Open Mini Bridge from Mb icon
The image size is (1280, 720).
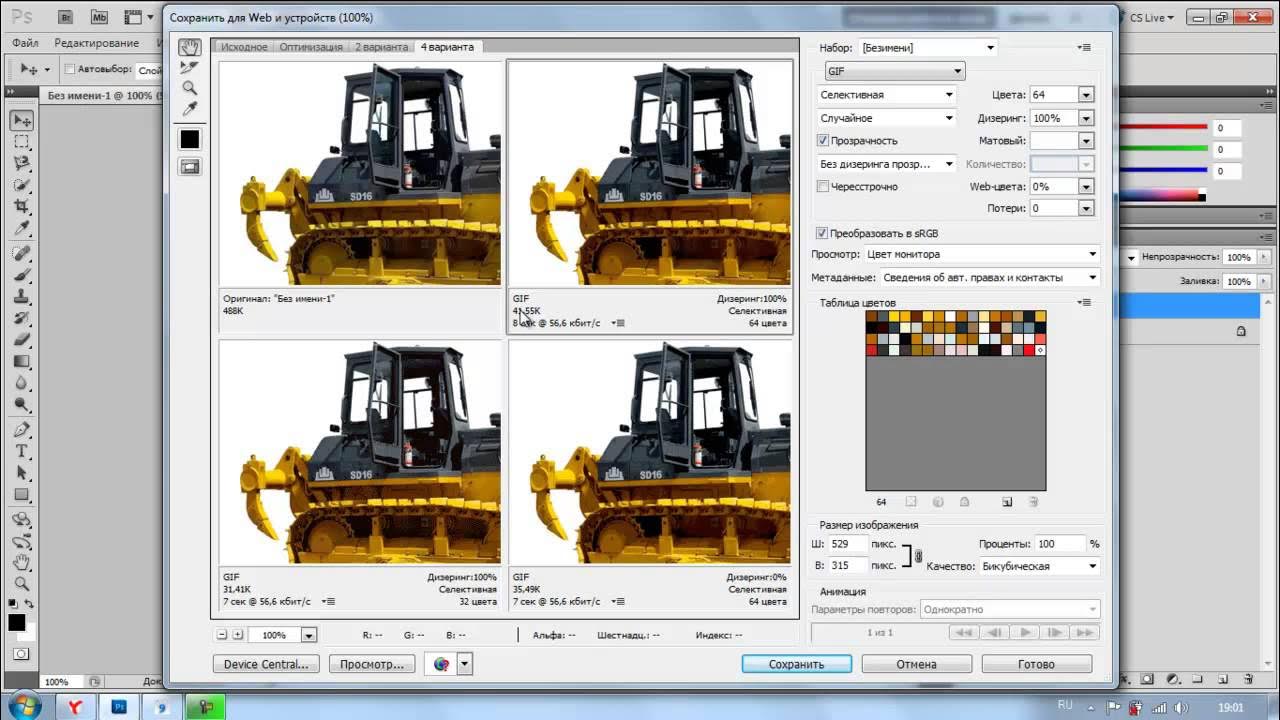[x=99, y=17]
